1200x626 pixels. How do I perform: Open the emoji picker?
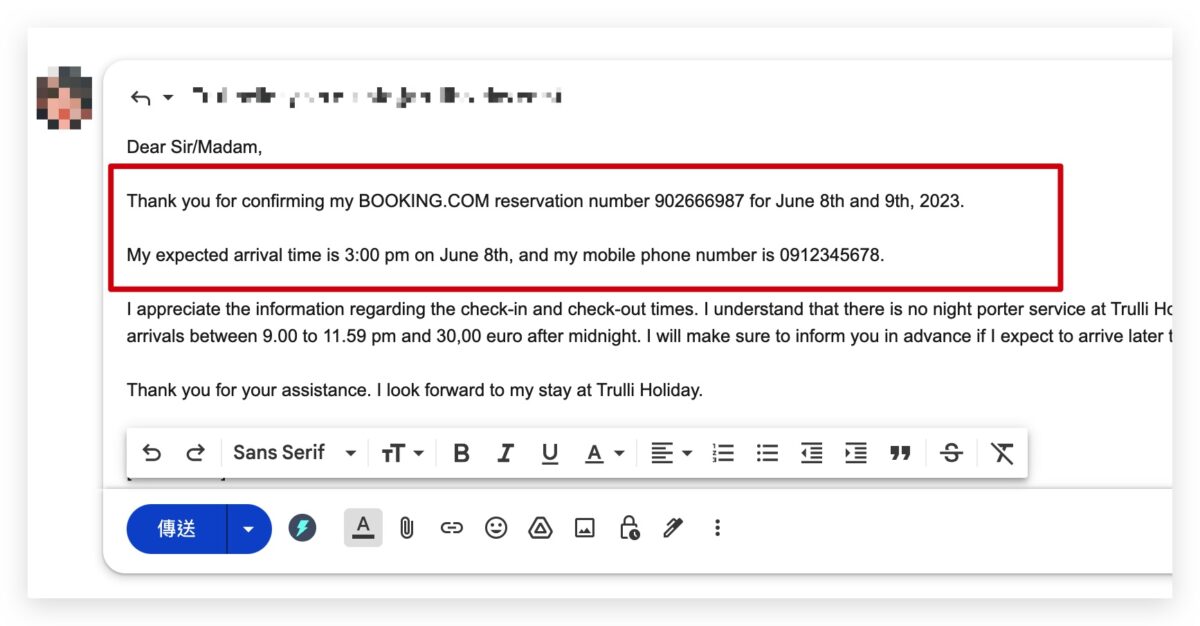pyautogui.click(x=496, y=527)
